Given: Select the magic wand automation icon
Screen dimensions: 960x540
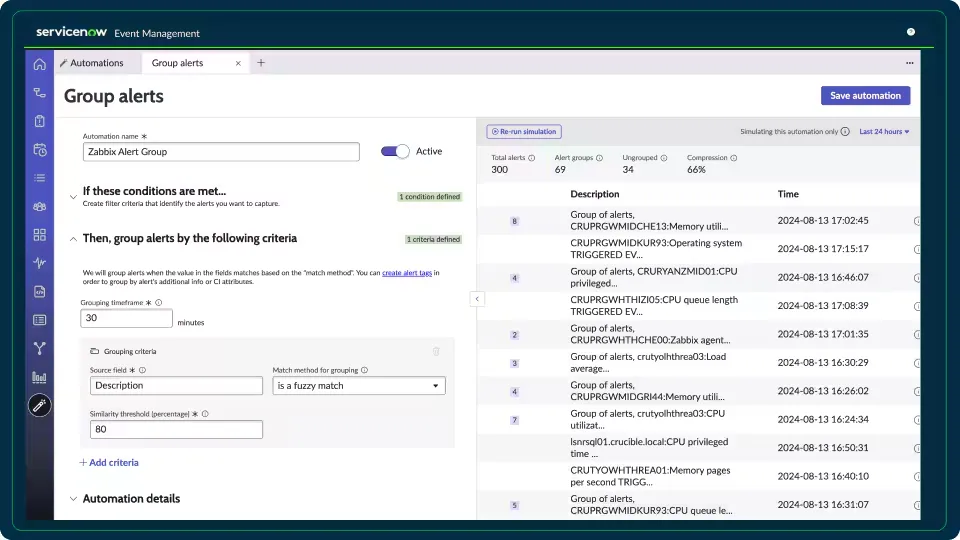Looking at the screenshot, I should (x=39, y=406).
